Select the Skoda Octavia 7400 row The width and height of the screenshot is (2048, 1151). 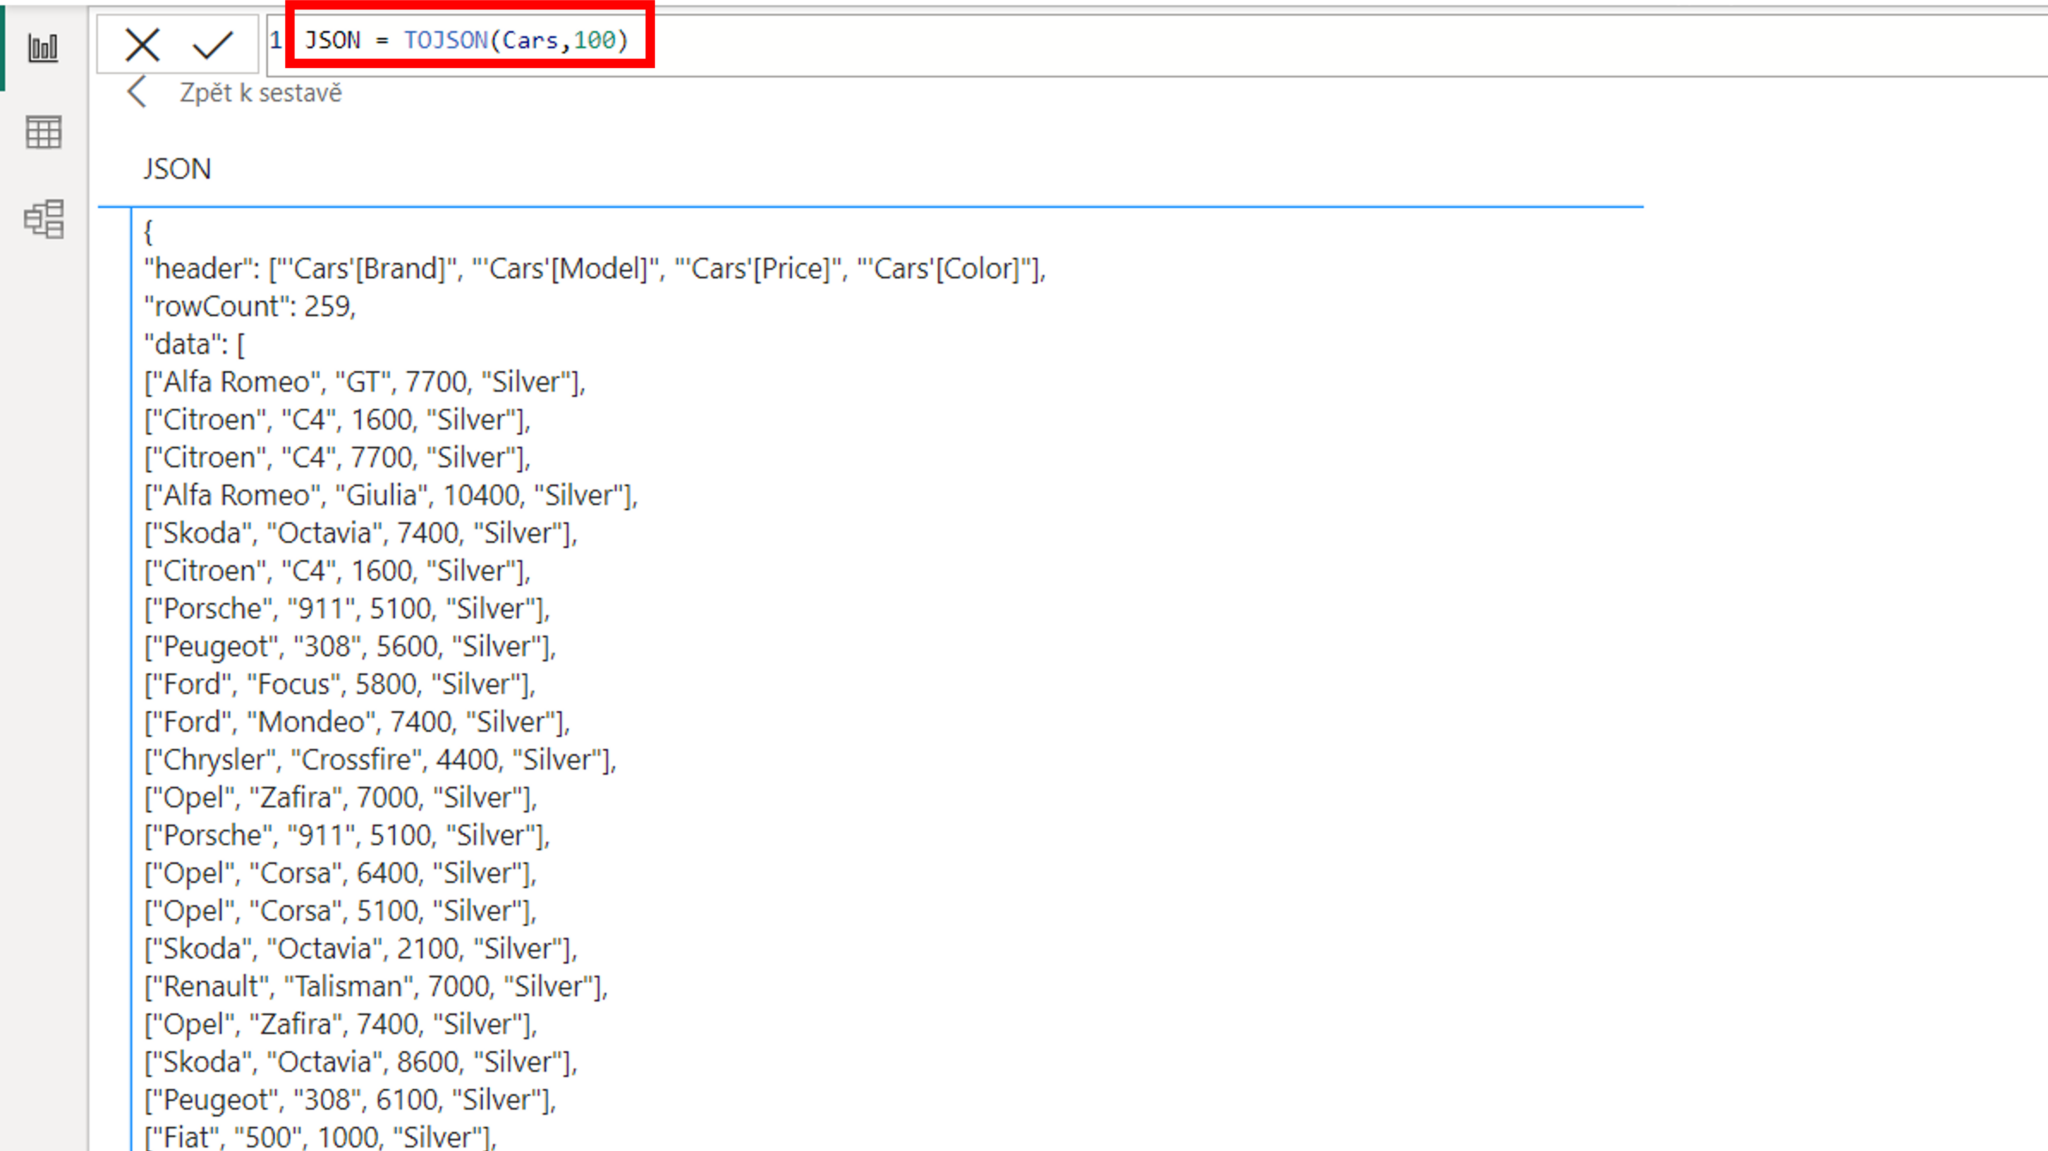tap(361, 533)
